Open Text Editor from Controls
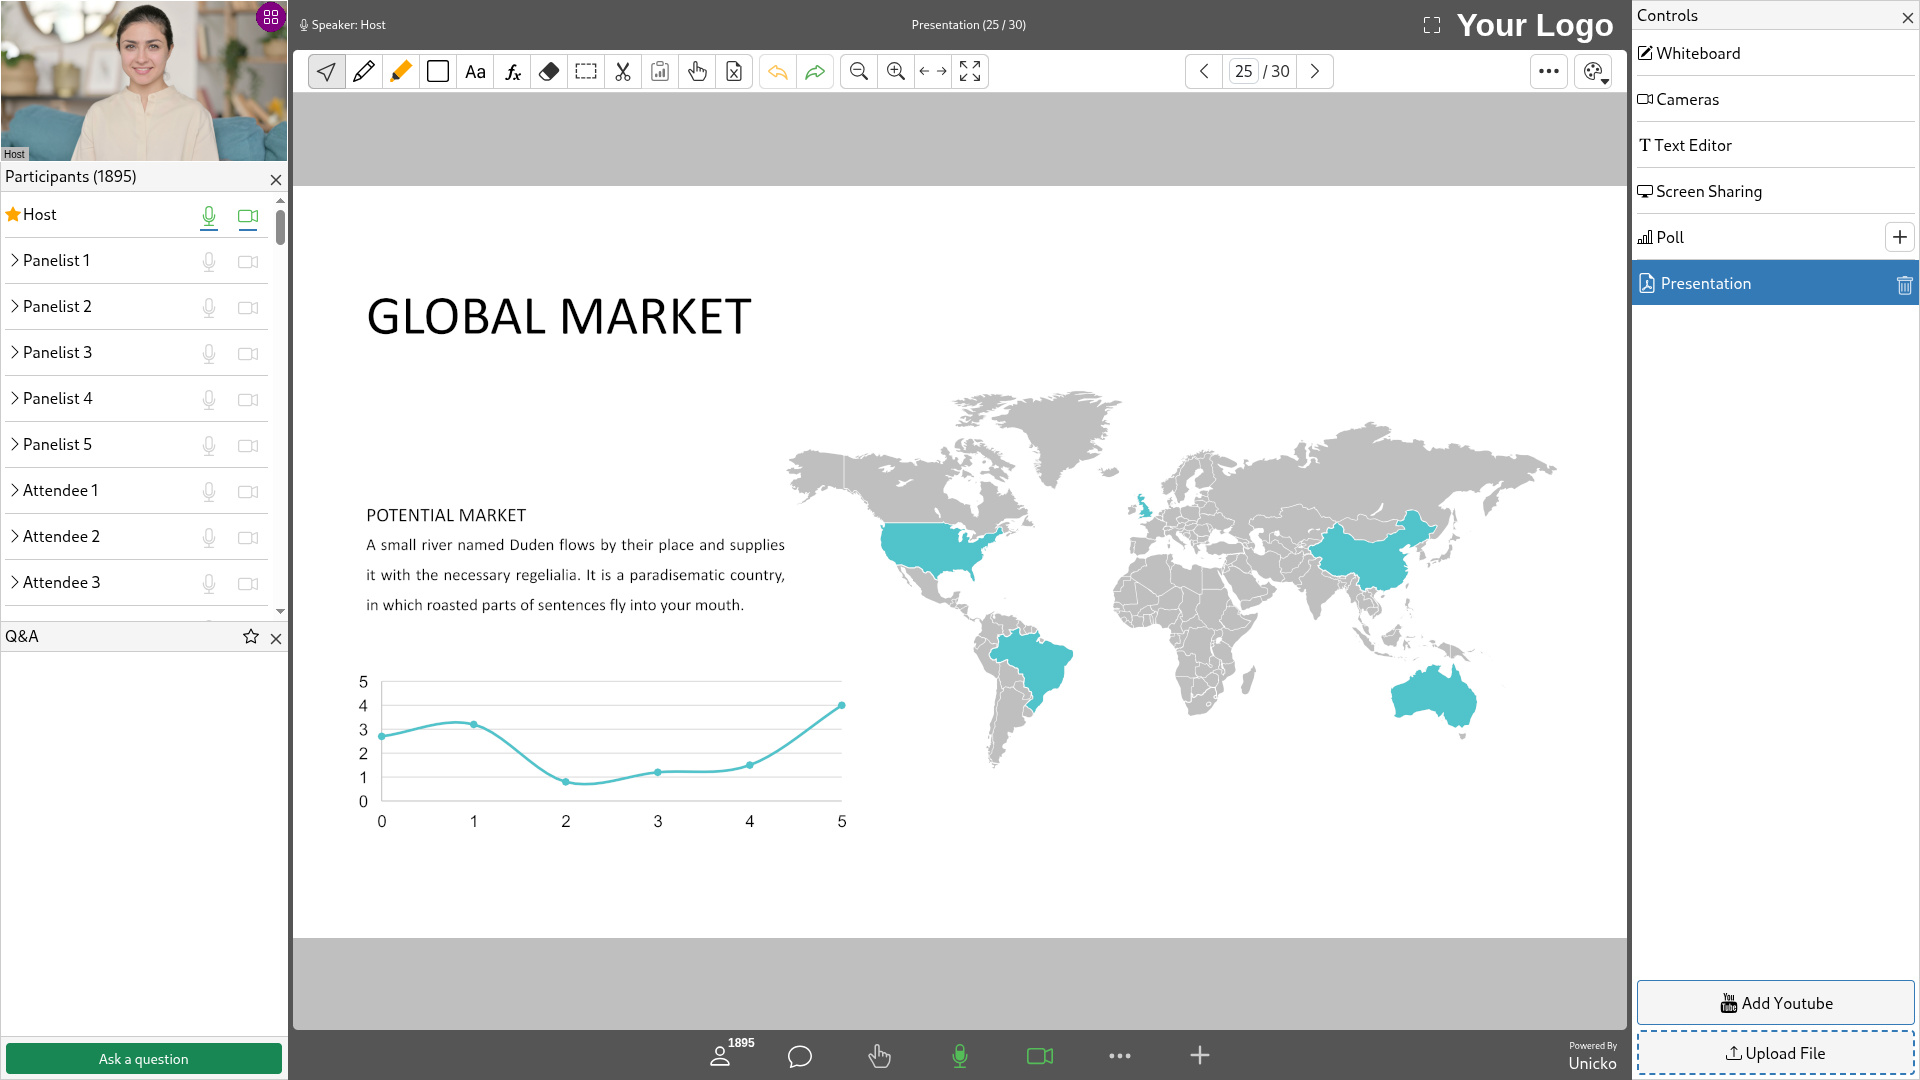 (1775, 145)
